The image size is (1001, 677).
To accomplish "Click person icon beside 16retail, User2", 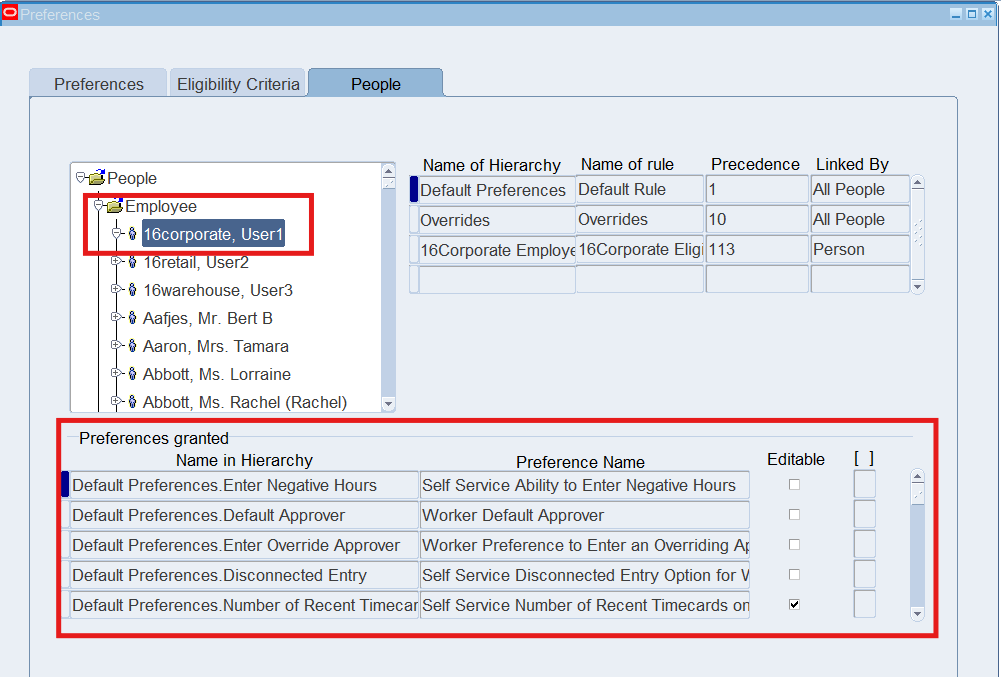I will 133,262.
